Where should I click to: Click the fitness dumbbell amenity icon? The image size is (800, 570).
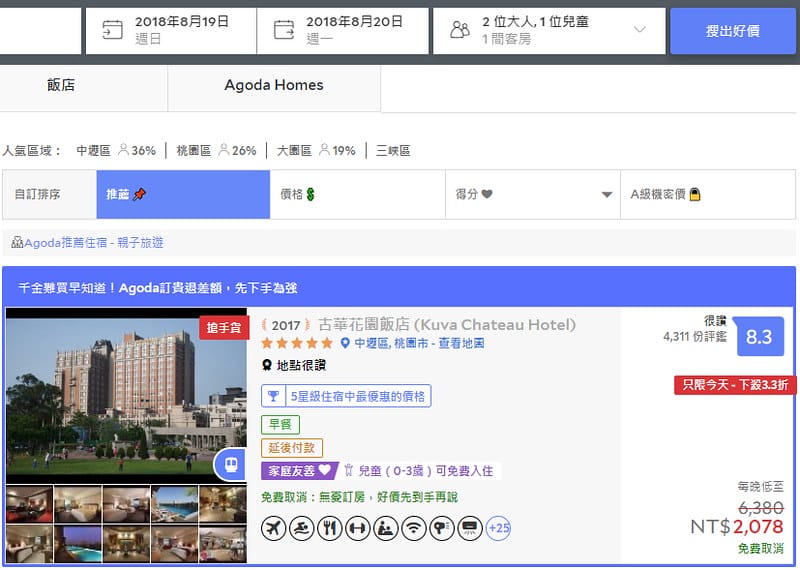click(358, 528)
